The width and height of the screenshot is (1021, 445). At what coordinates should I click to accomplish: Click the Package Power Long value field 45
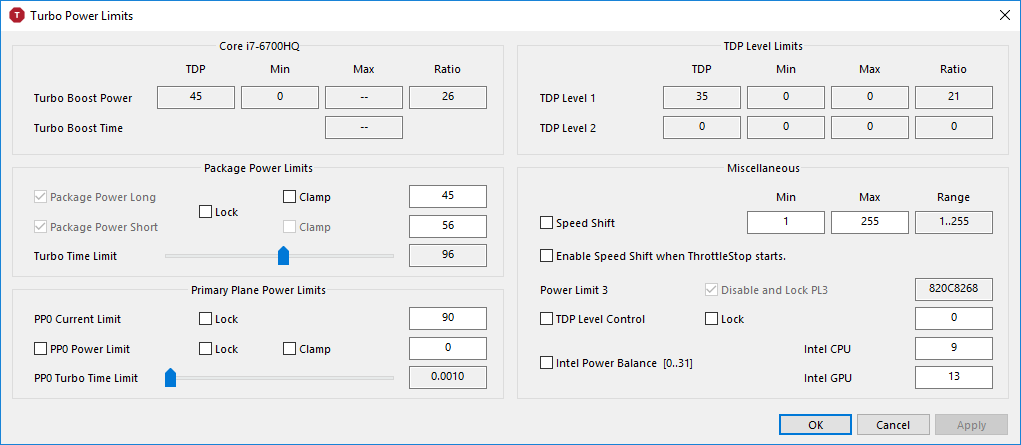(447, 196)
